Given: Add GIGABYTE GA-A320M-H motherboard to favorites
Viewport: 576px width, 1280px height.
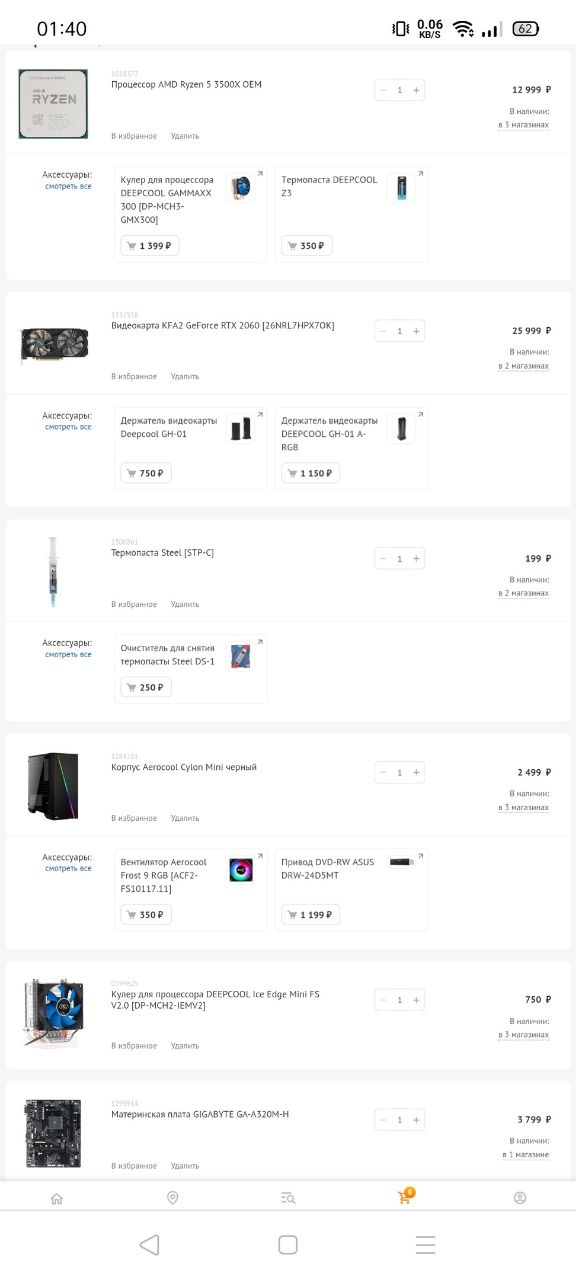Looking at the screenshot, I should 134,1166.
